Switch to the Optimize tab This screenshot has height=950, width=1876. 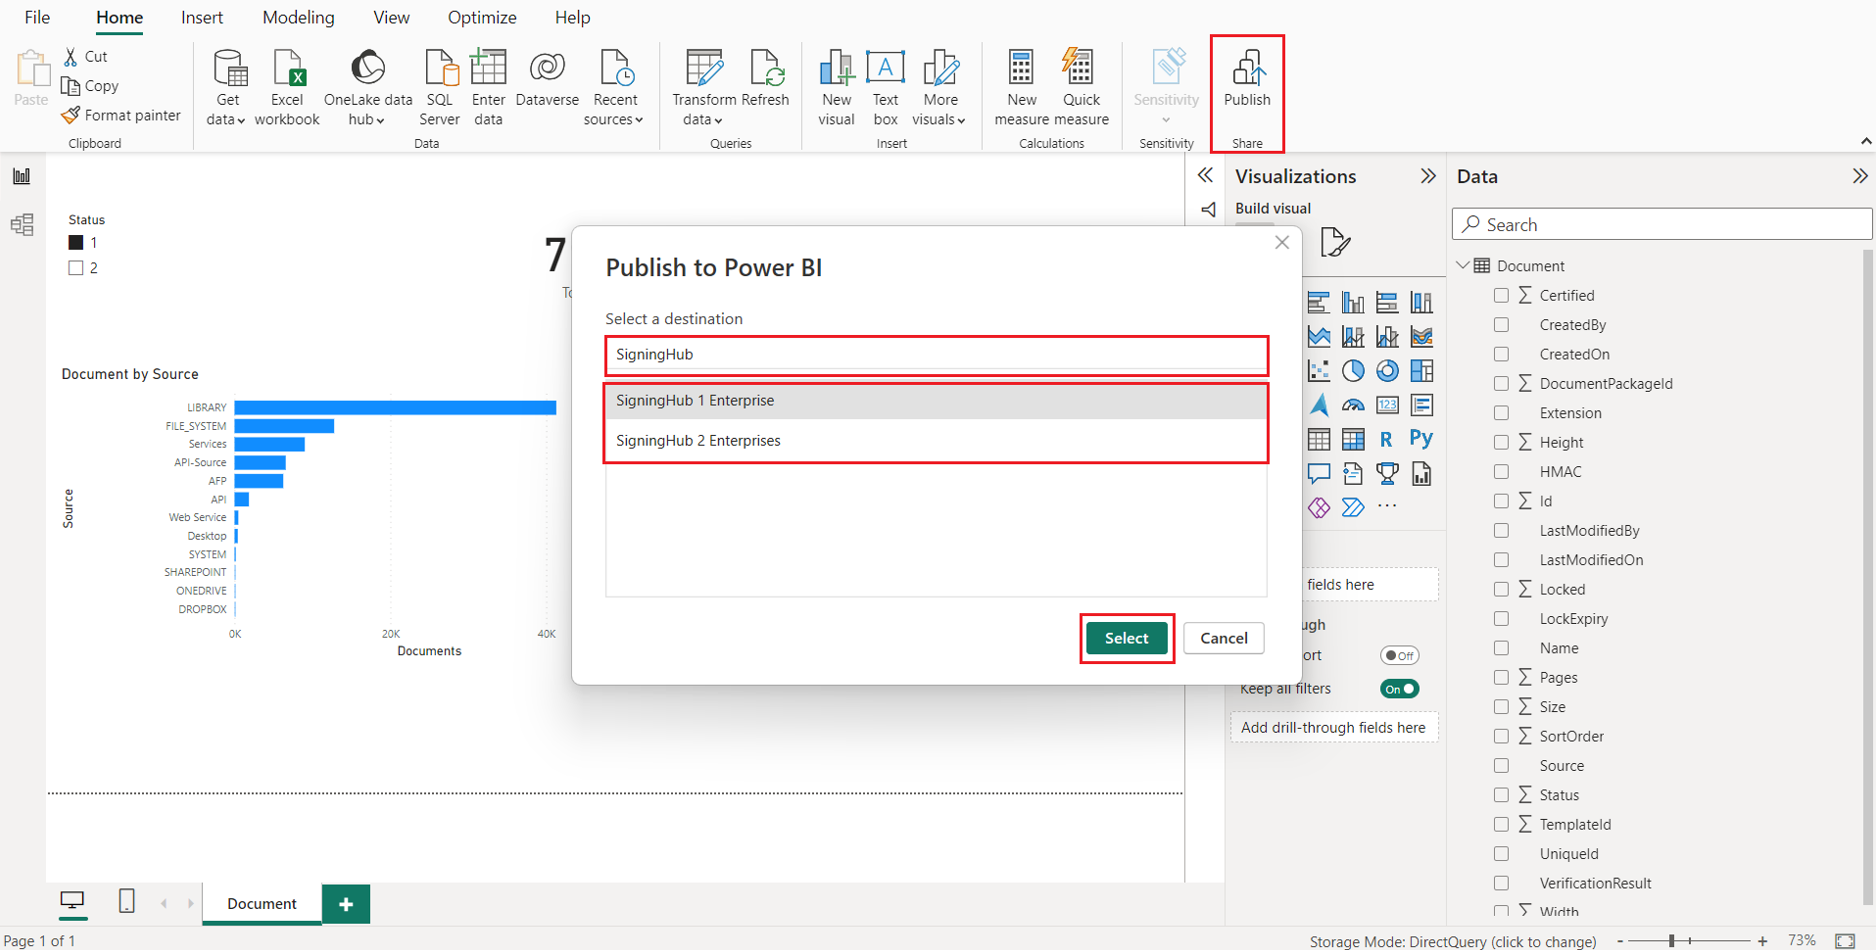482,18
